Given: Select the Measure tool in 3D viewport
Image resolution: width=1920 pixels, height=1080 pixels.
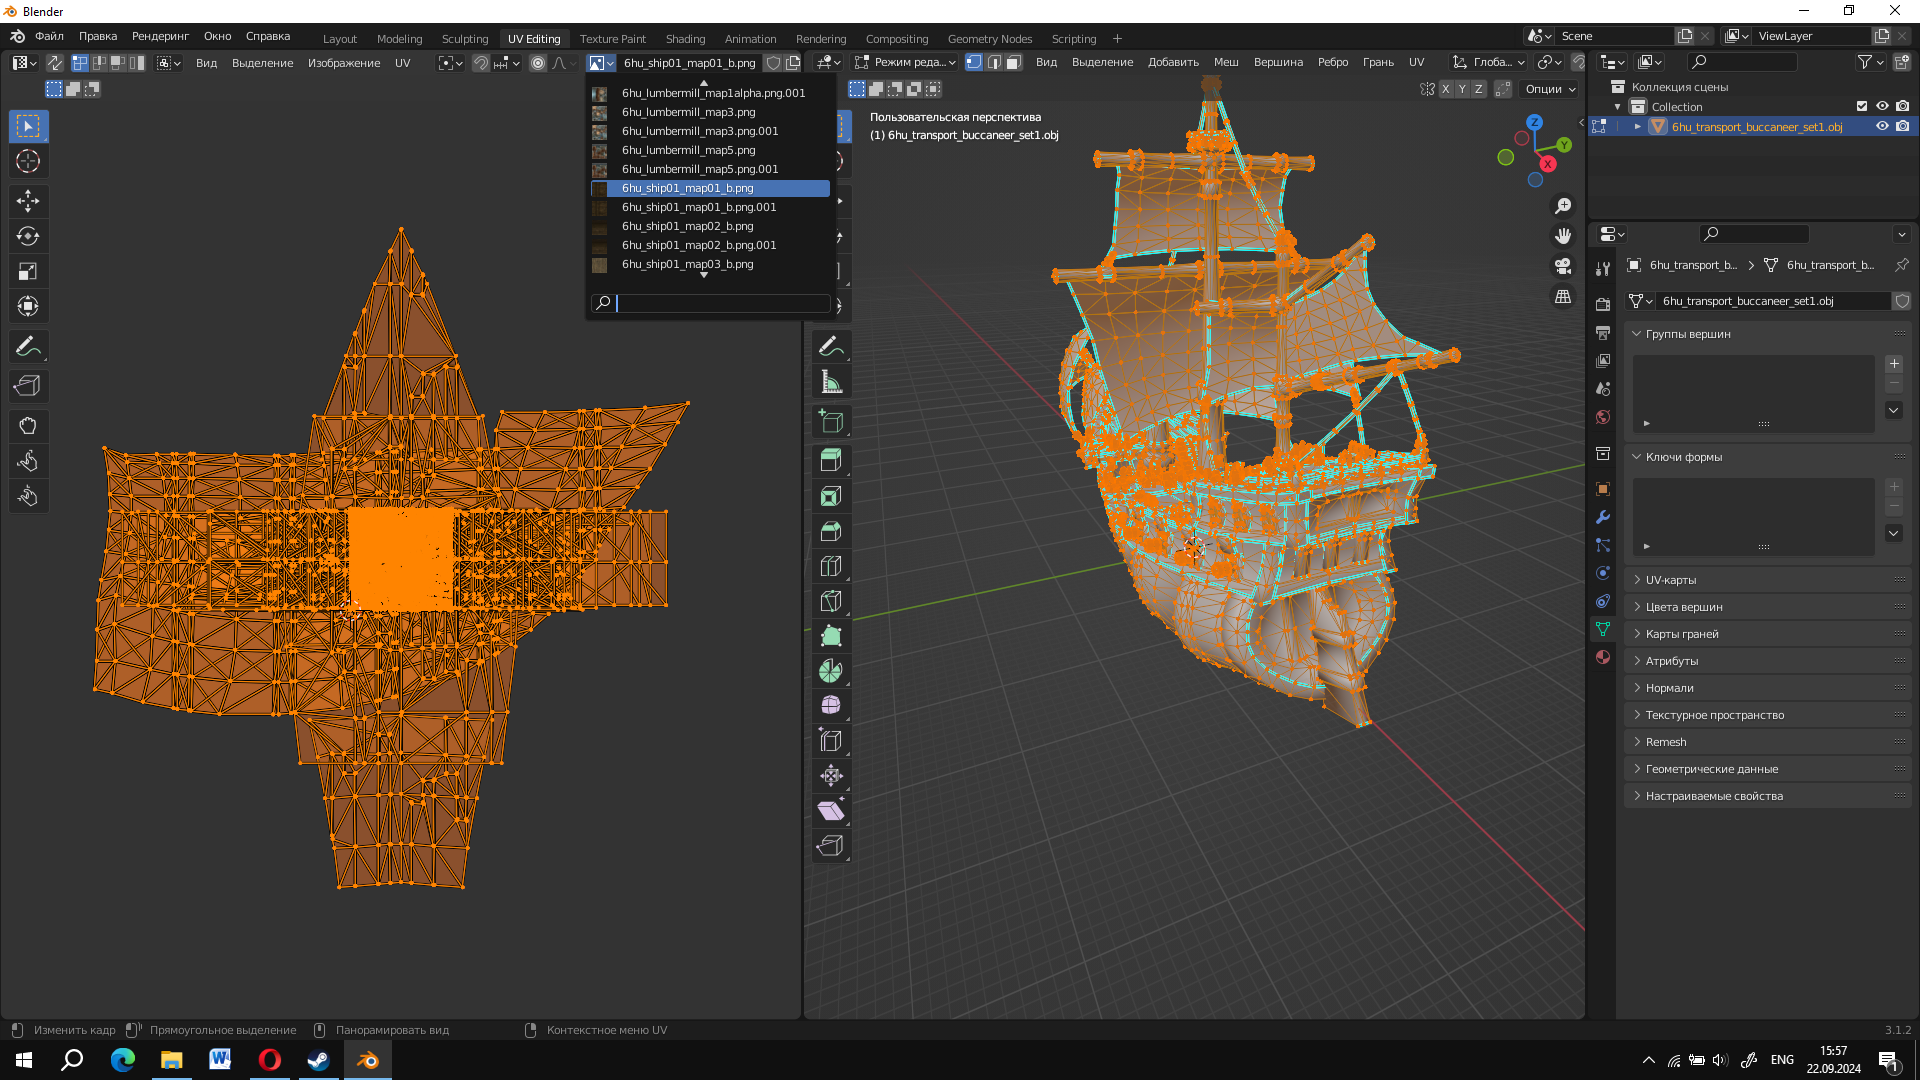Looking at the screenshot, I should [x=831, y=382].
